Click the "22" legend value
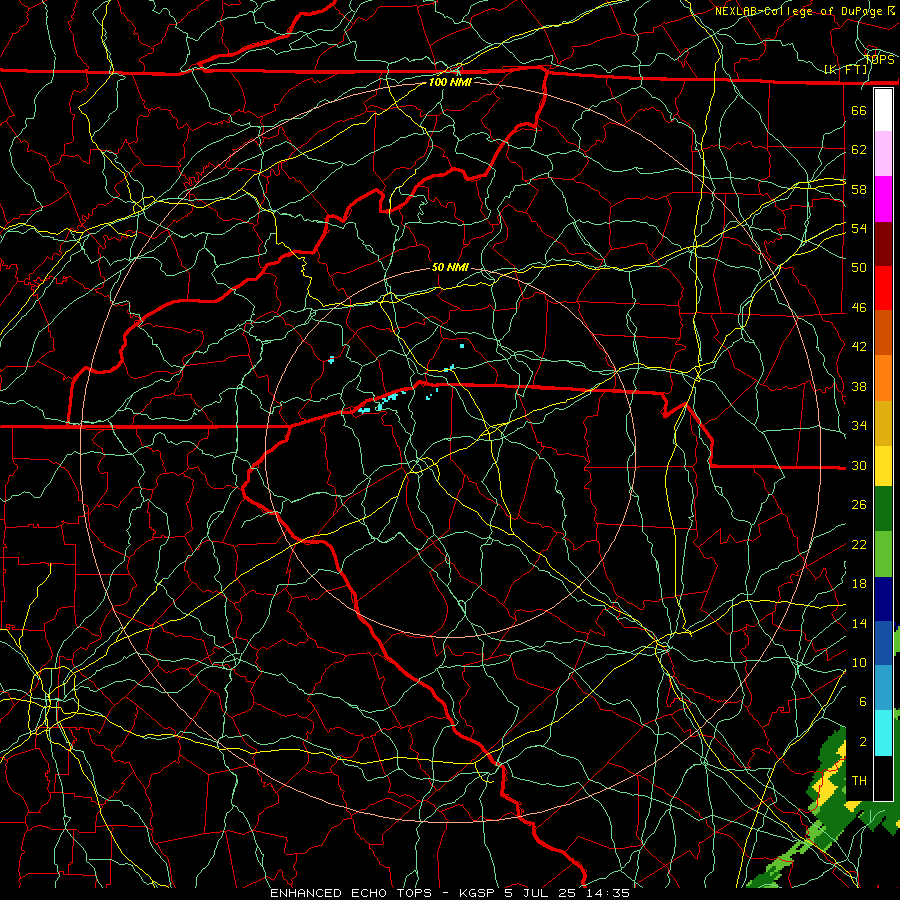 pyautogui.click(x=859, y=544)
